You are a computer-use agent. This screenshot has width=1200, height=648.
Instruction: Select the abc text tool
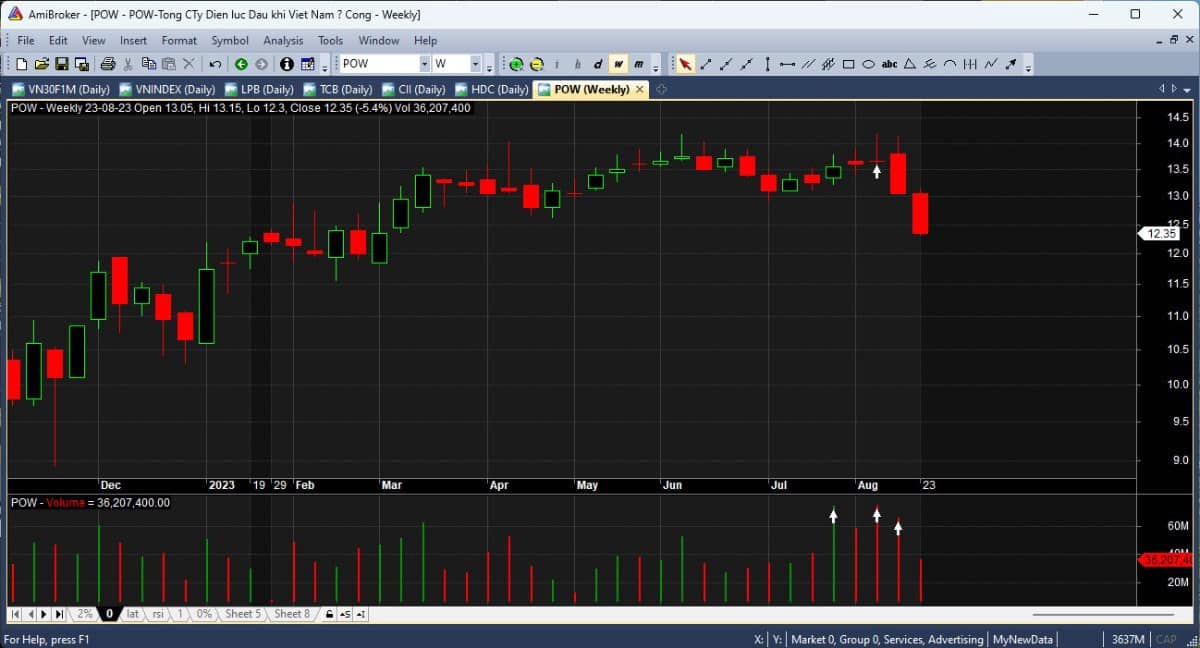pyautogui.click(x=889, y=64)
